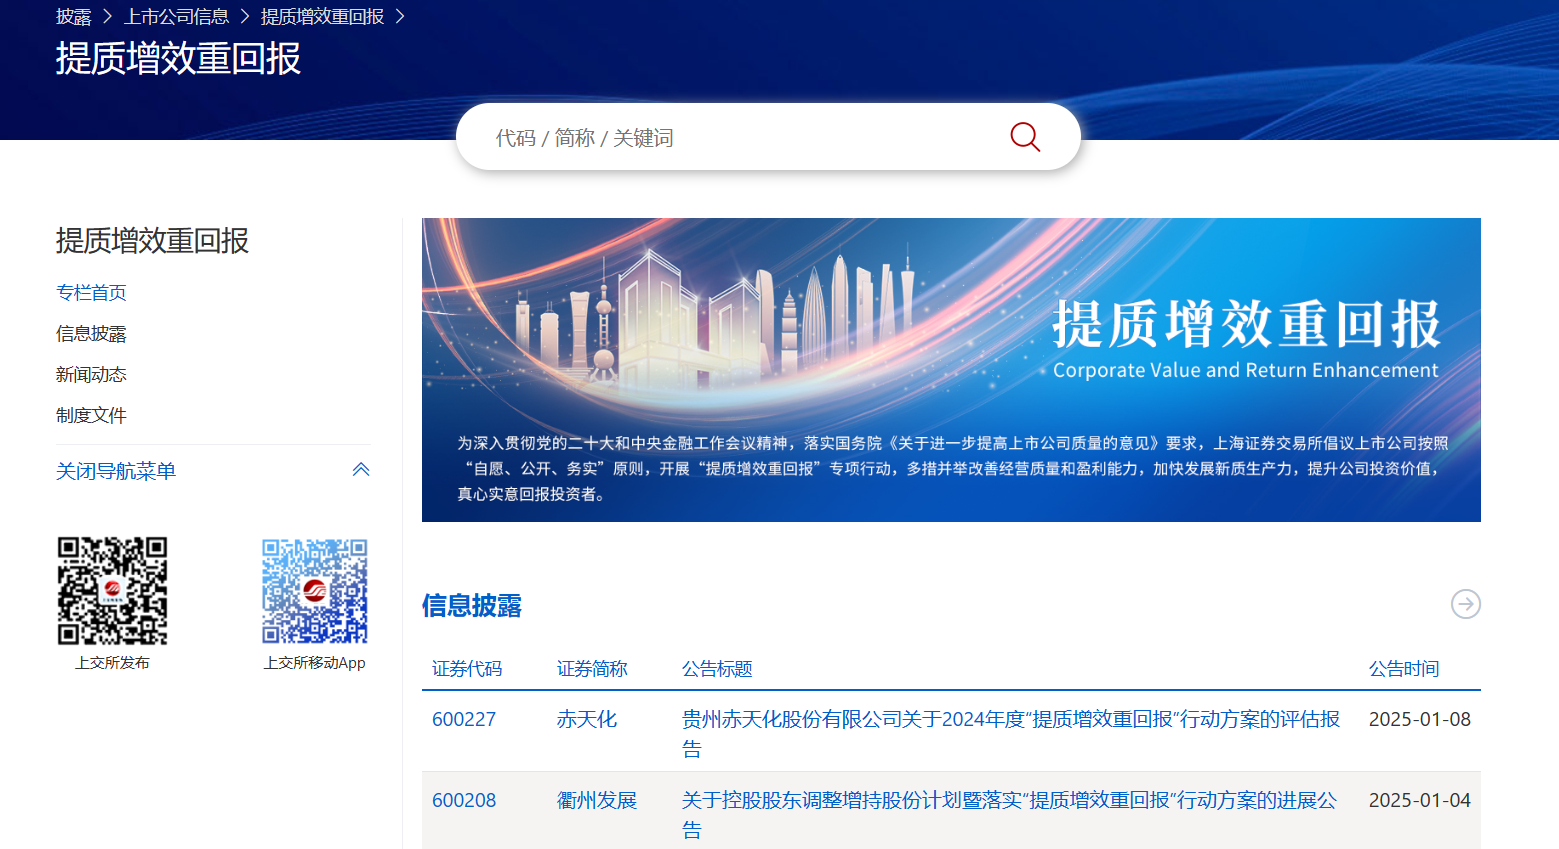Click the 上交所发布 QR code image
The height and width of the screenshot is (849, 1559).
[112, 591]
